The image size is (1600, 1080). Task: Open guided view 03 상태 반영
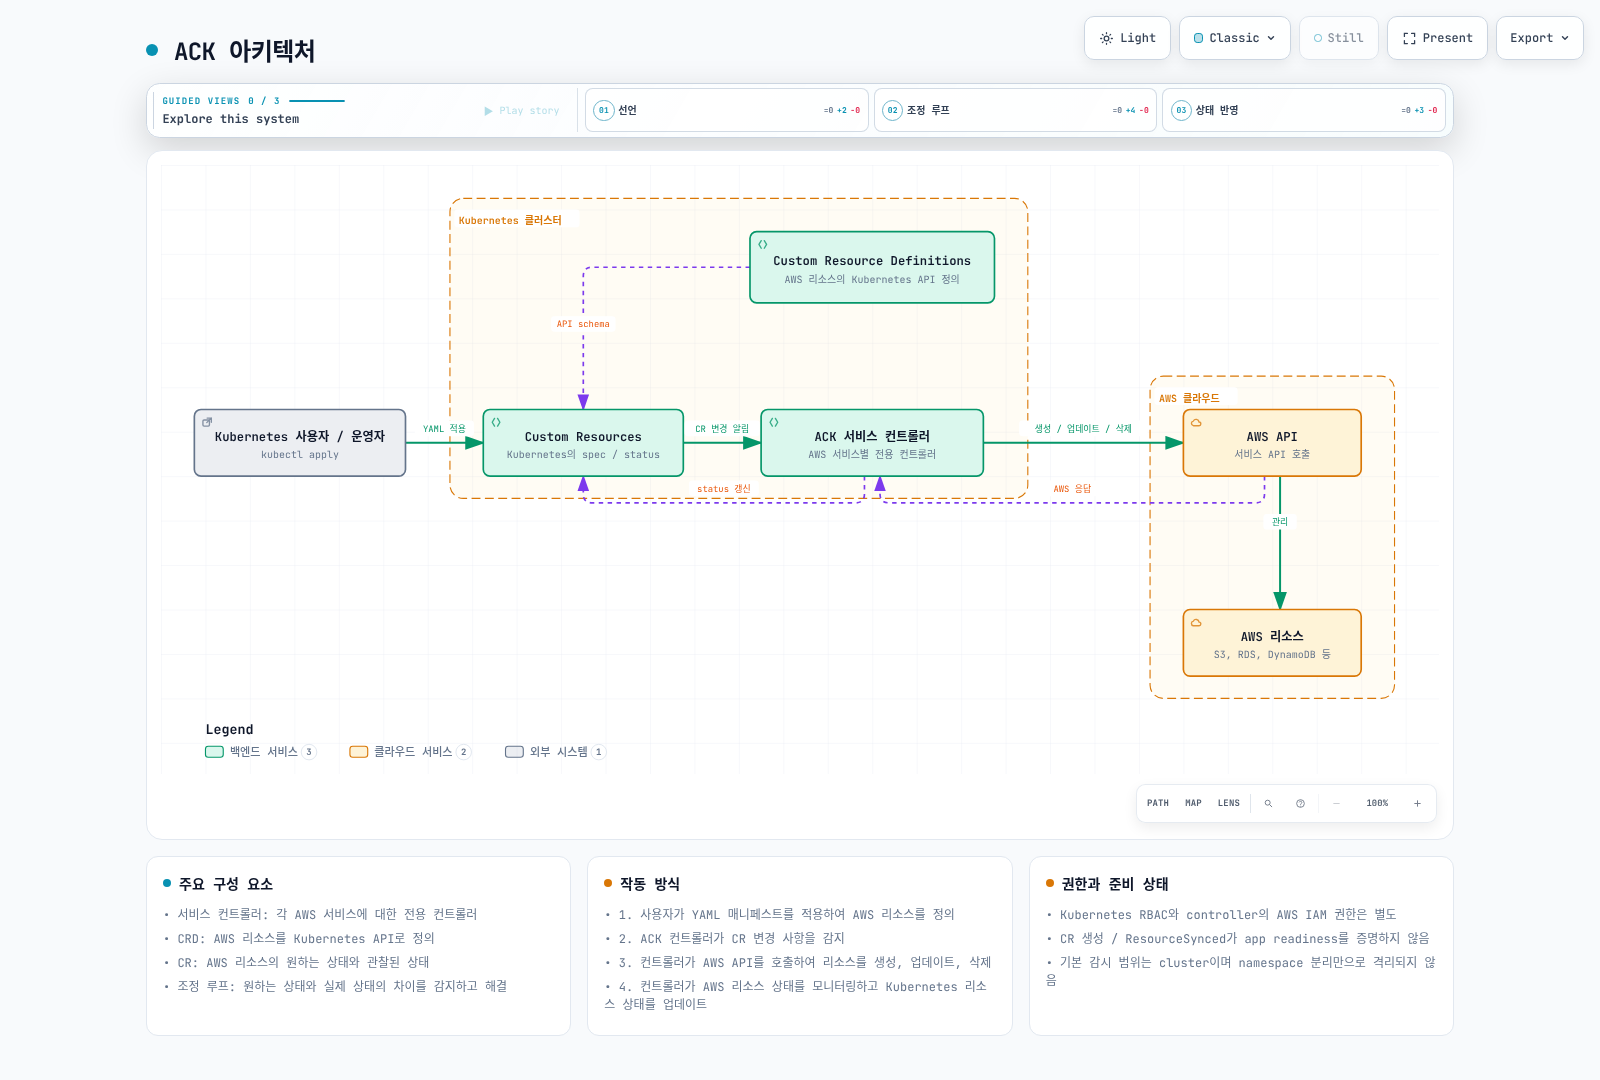click(1304, 110)
